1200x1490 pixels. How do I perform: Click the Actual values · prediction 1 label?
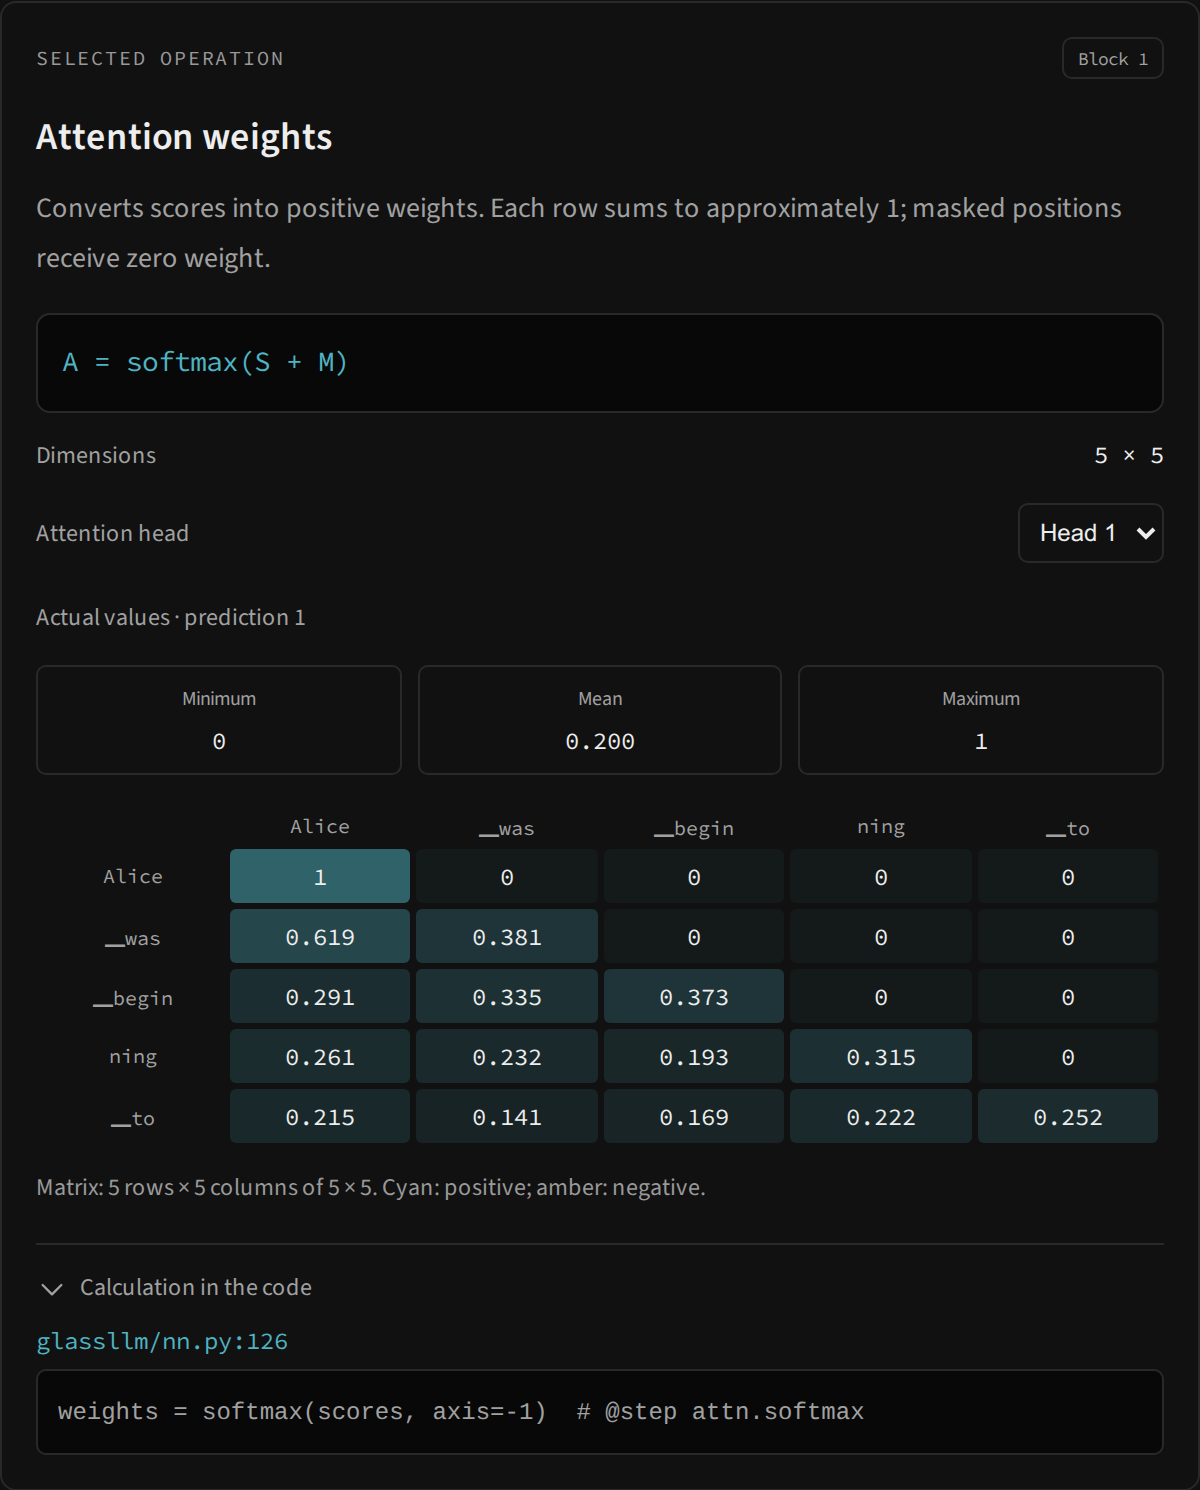(171, 617)
